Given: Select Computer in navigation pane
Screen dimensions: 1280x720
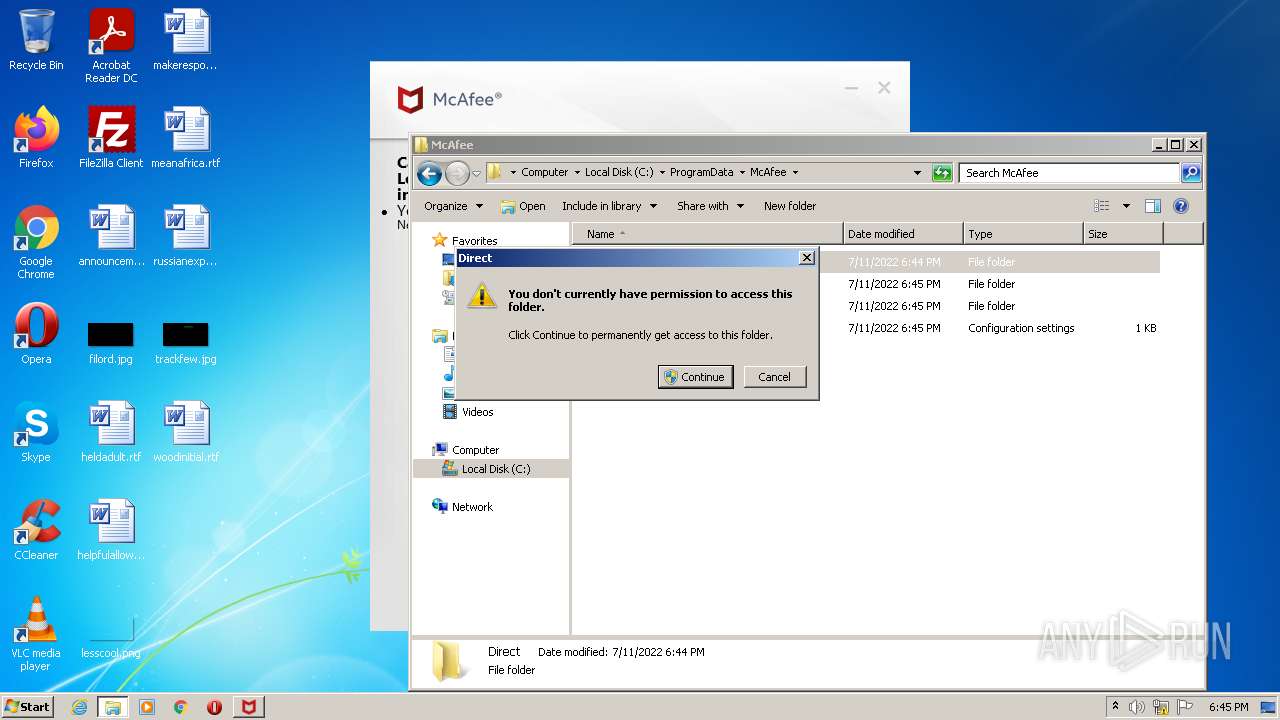Looking at the screenshot, I should click(475, 450).
